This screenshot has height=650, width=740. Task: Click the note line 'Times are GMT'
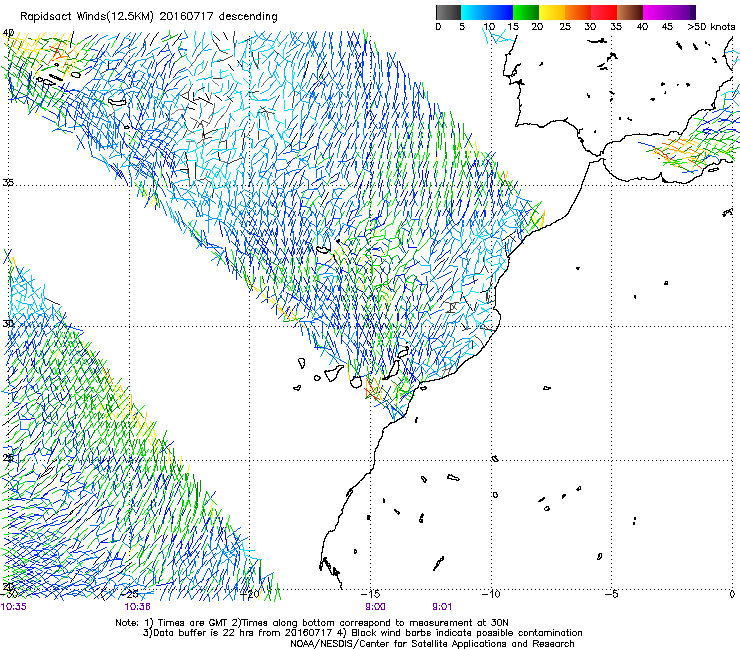pos(193,623)
